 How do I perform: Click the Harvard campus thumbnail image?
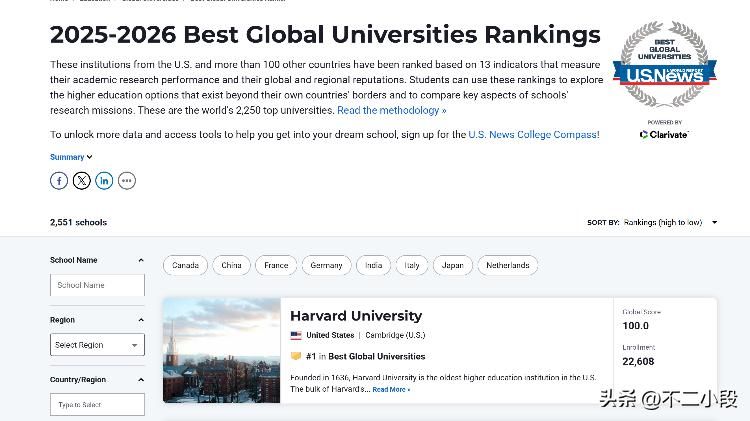click(x=221, y=350)
